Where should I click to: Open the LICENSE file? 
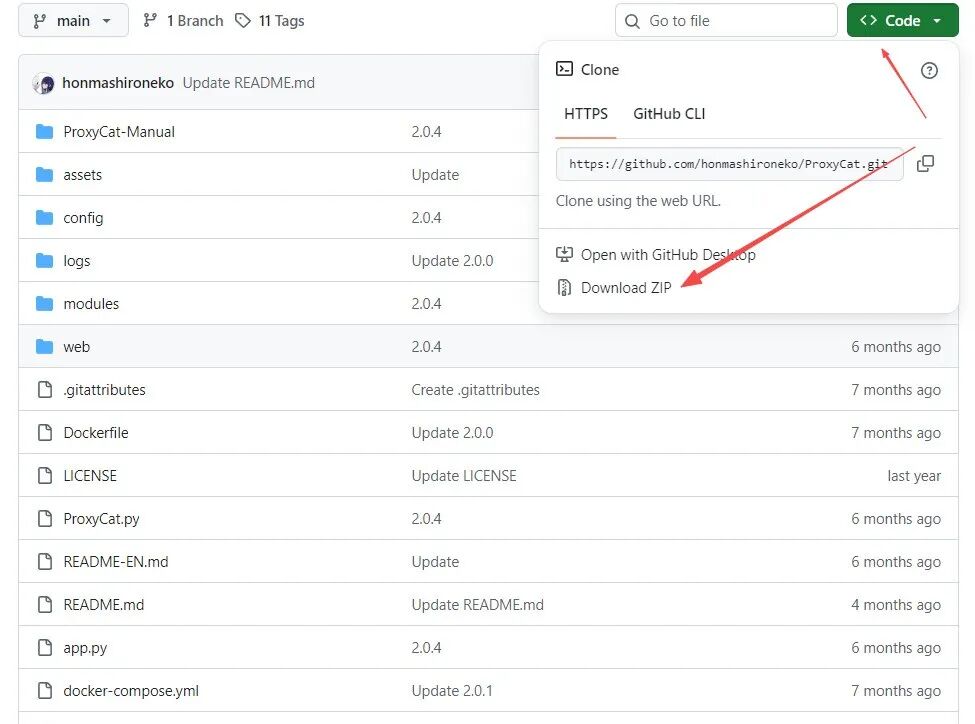tap(90, 476)
